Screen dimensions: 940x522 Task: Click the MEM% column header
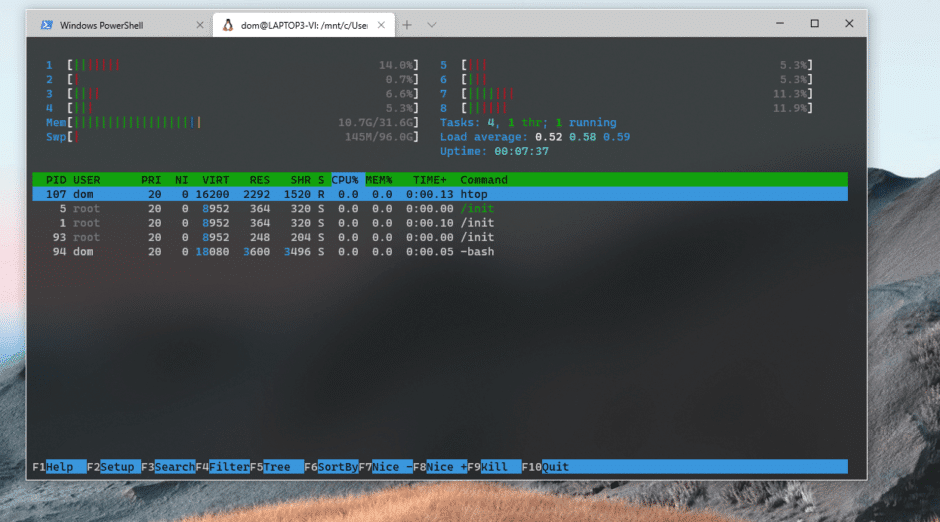(379, 180)
